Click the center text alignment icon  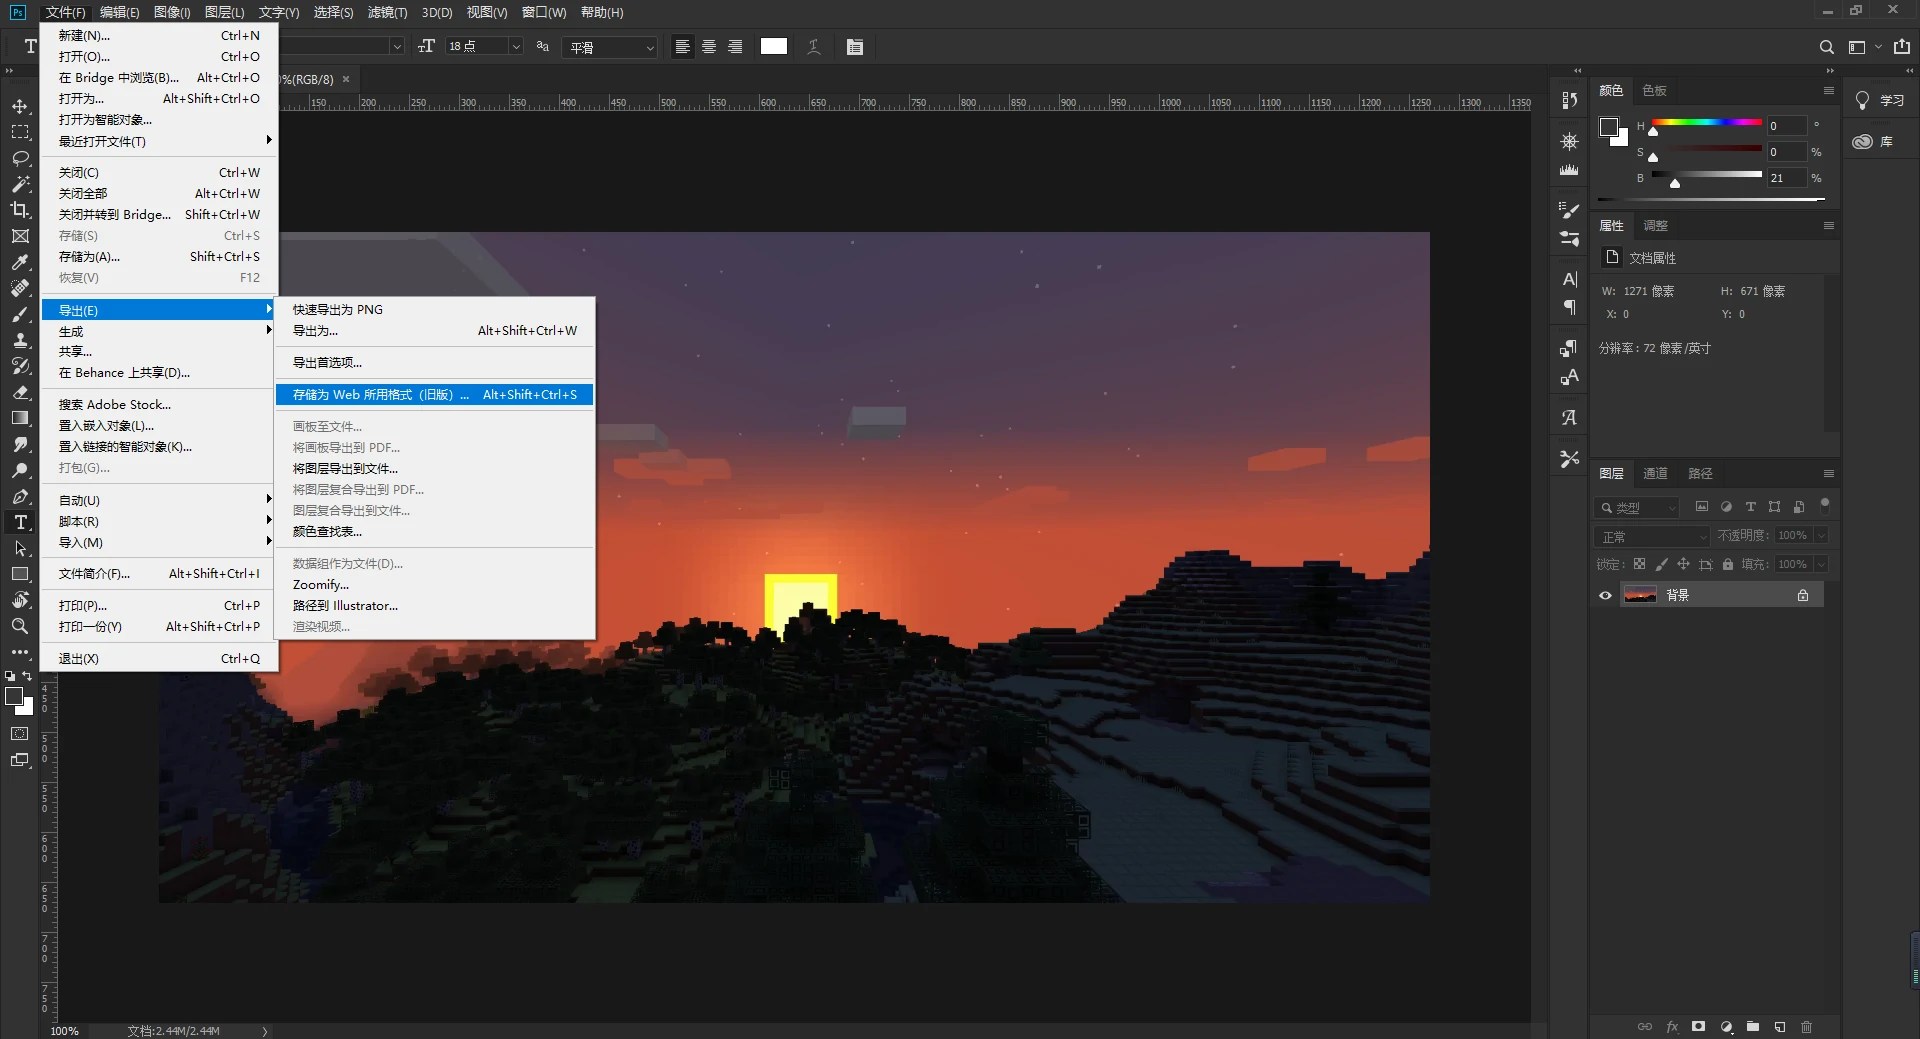click(x=709, y=47)
